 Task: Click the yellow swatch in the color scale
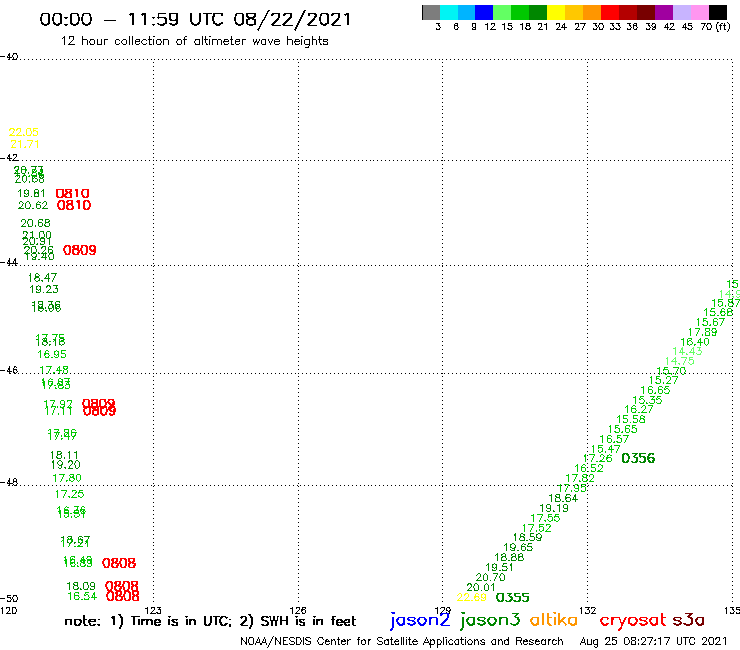coord(556,12)
